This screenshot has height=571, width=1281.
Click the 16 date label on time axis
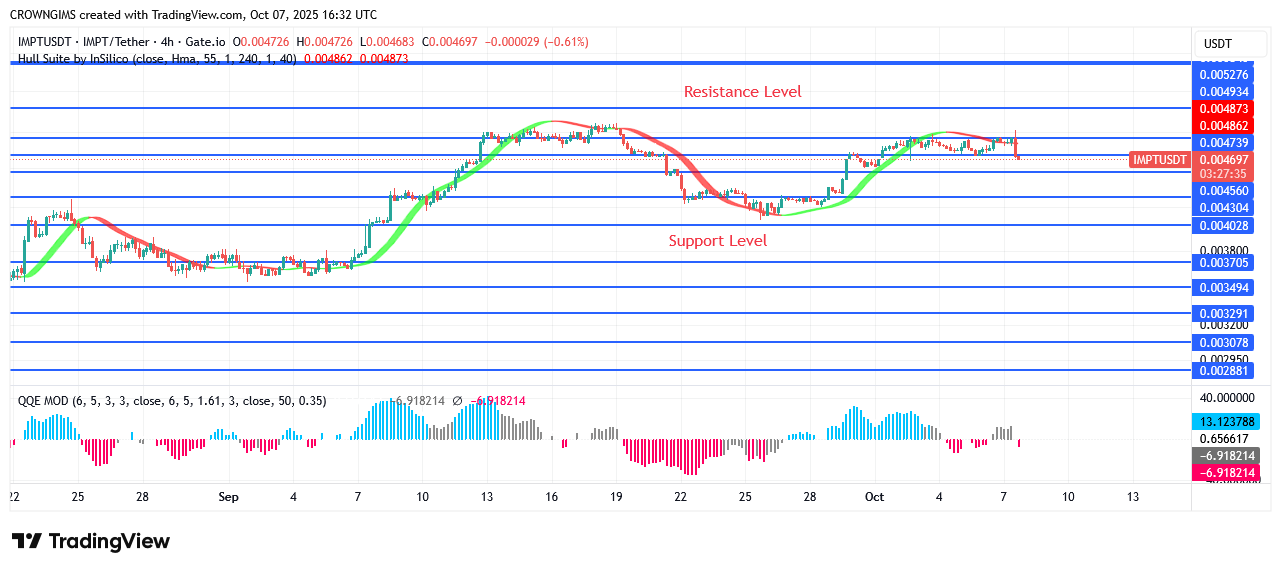551,497
